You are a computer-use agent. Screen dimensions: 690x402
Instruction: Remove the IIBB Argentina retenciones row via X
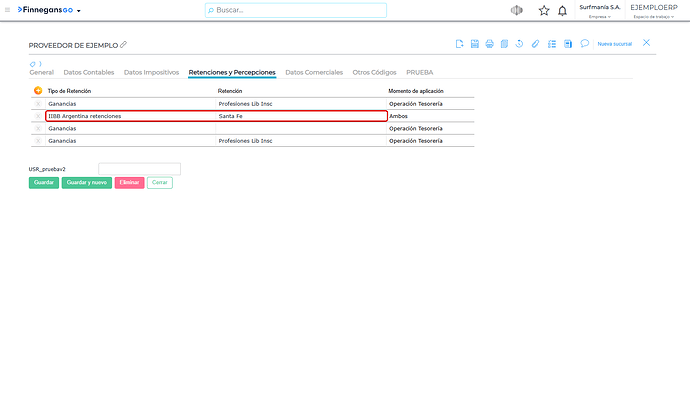point(38,116)
